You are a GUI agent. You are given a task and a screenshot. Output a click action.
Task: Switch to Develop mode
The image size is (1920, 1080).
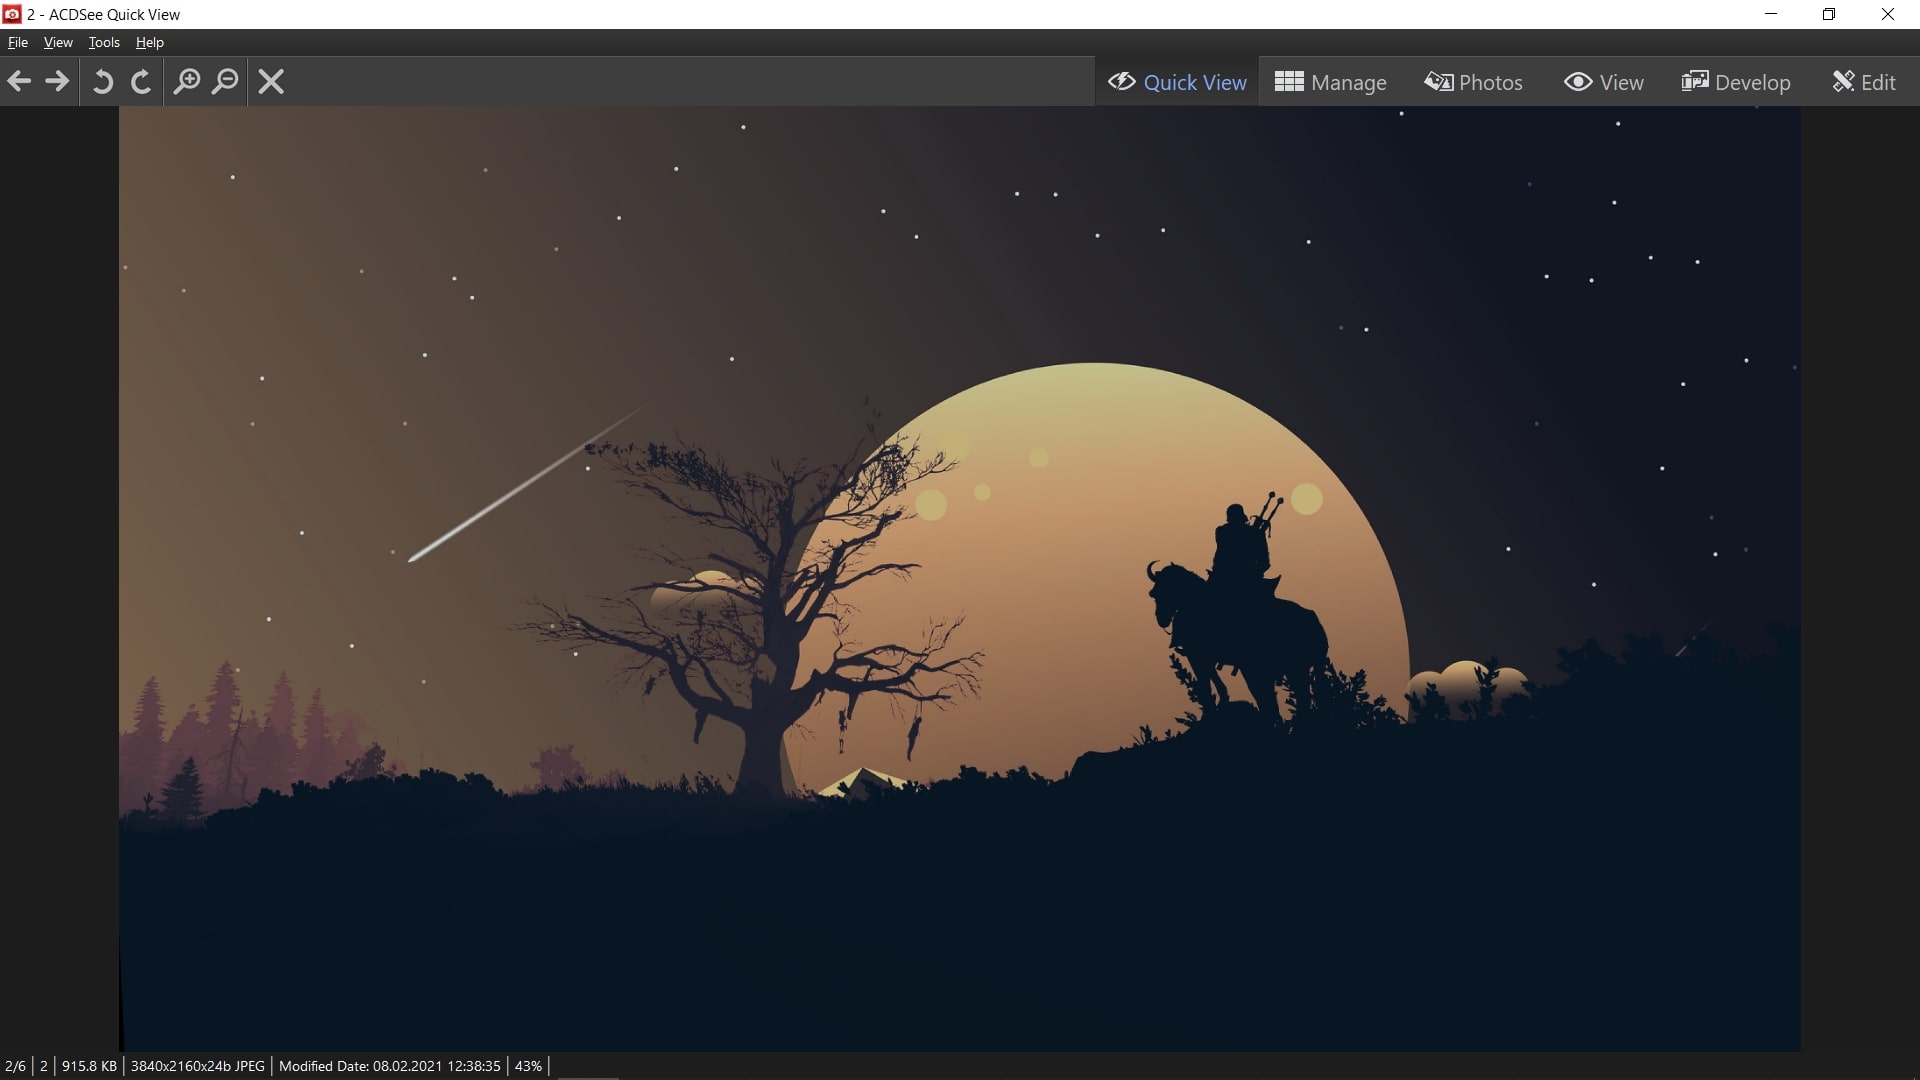tap(1736, 82)
